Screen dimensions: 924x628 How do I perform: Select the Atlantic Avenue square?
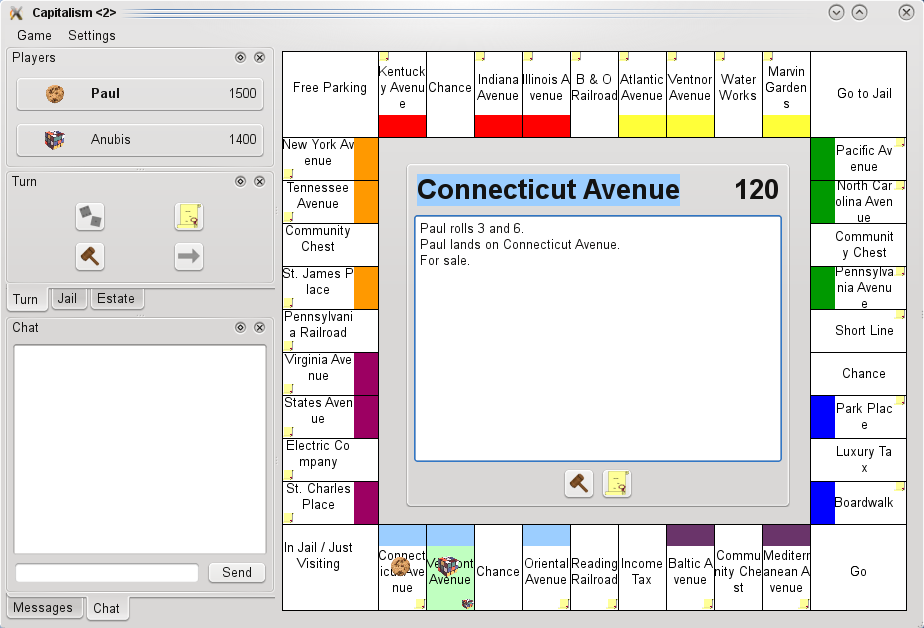[x=642, y=94]
